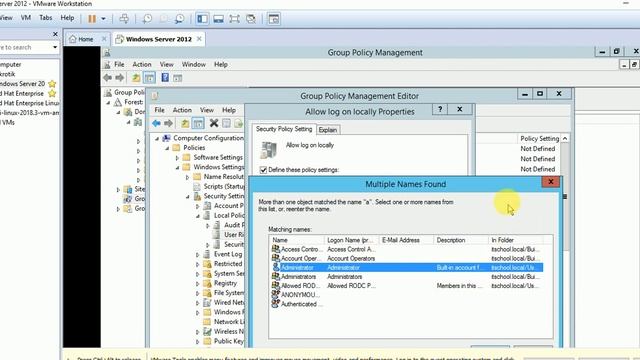Click the VMware pause virtual machine icon

click(x=92, y=19)
